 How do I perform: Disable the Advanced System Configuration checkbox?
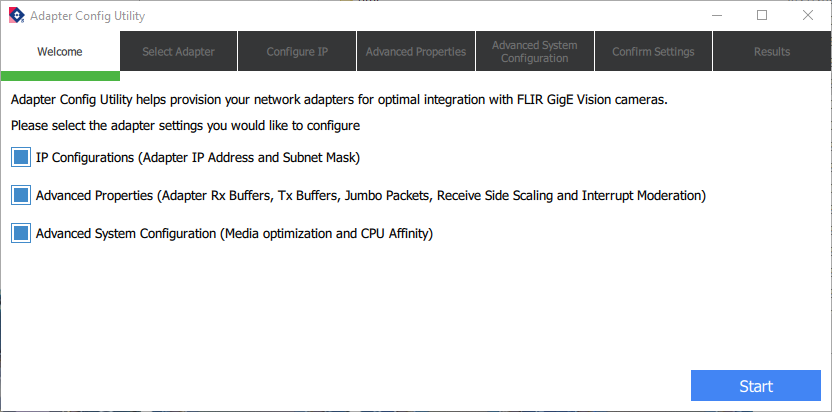tap(21, 233)
